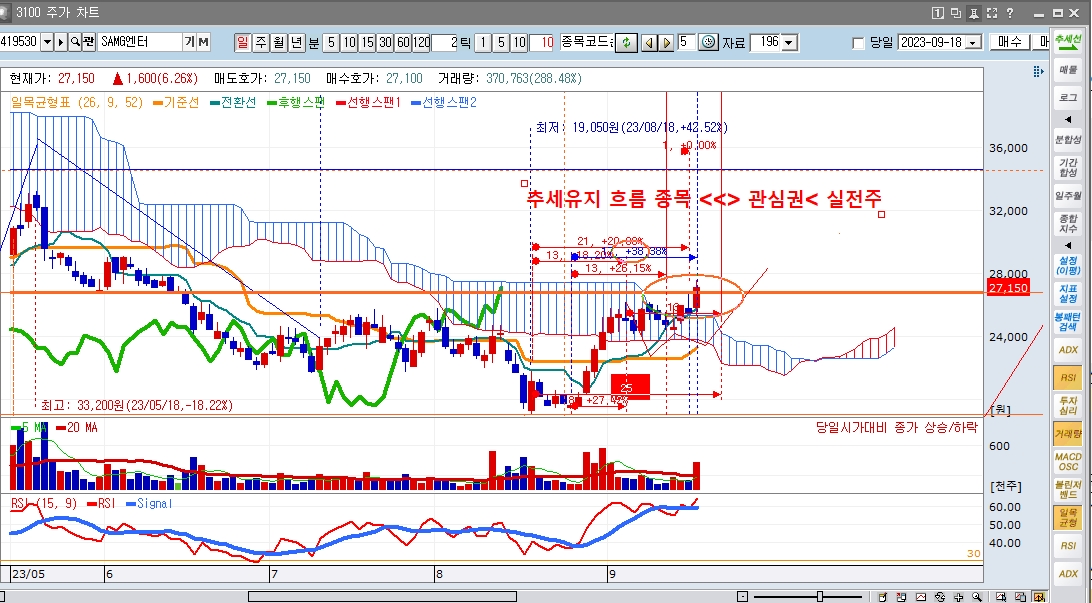The width and height of the screenshot is (1092, 603).
Task: Click the 관 watchlist button
Action: point(88,42)
